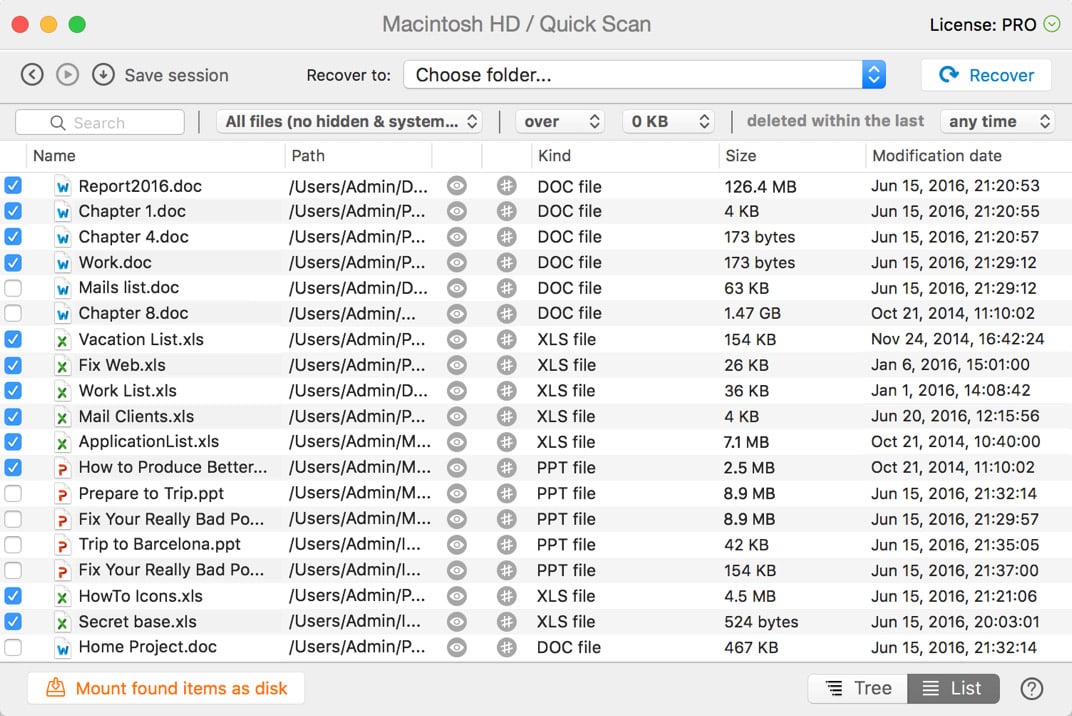Select the file name Work List.xls

coord(127,390)
